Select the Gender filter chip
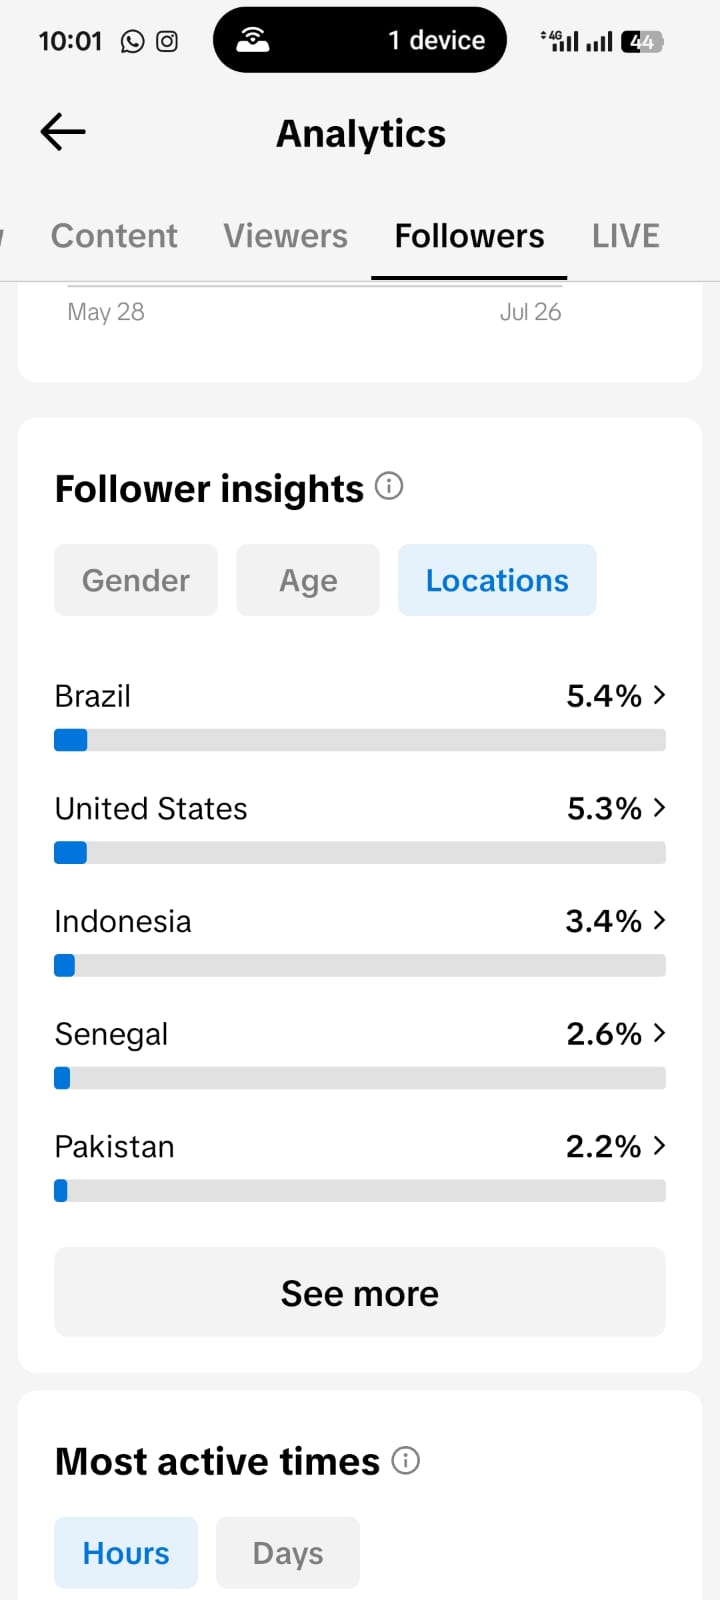Viewport: 720px width, 1600px height. tap(136, 580)
